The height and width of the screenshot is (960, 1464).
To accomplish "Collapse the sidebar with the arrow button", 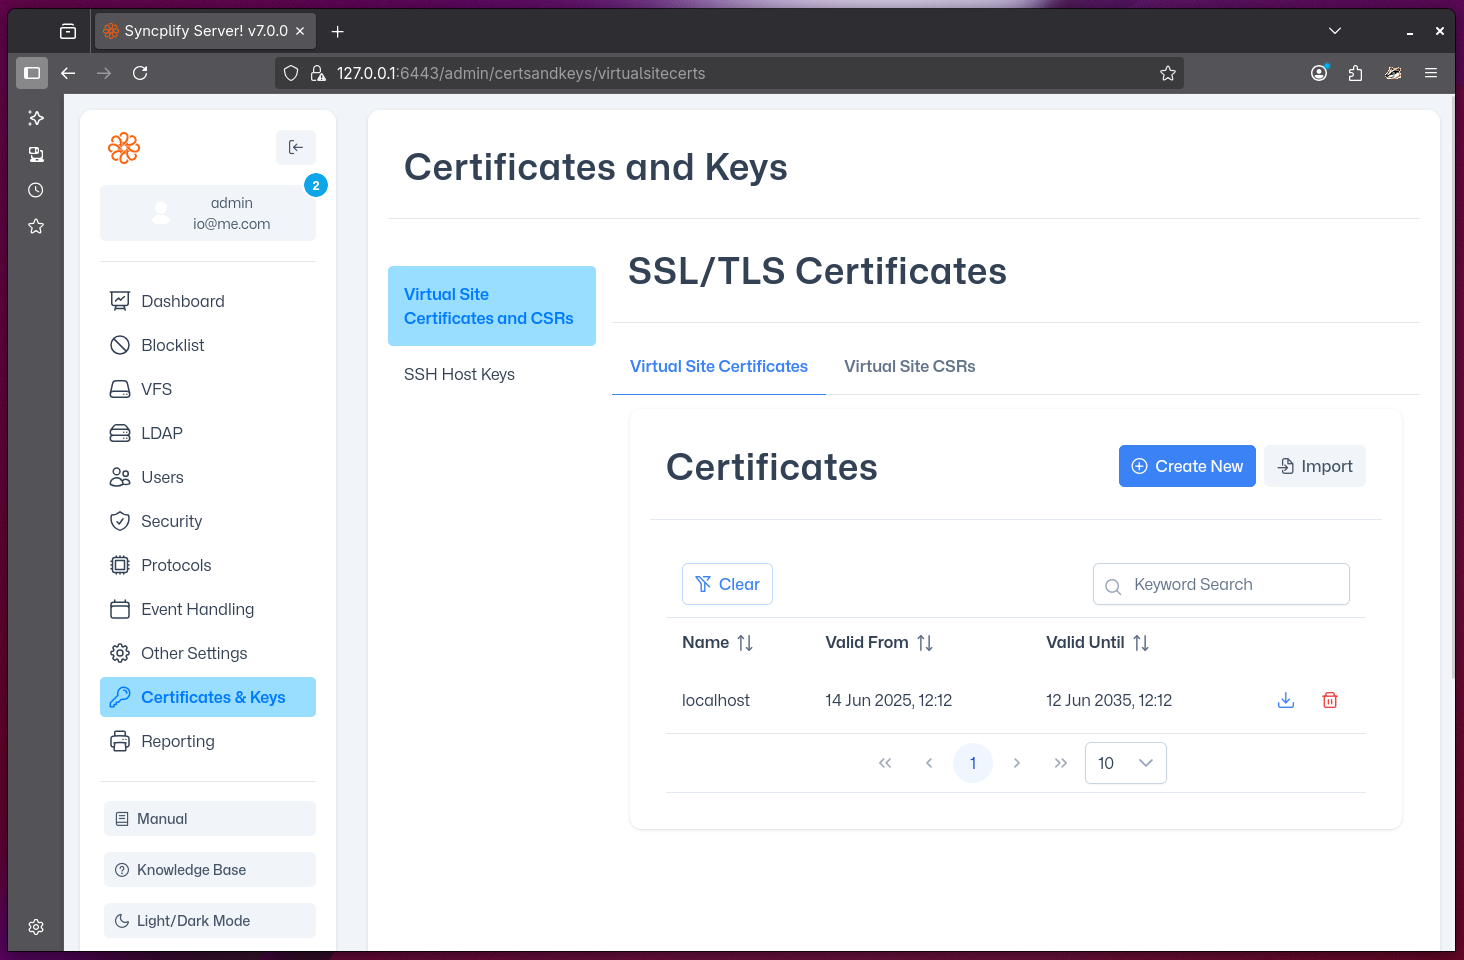I will coord(295,147).
